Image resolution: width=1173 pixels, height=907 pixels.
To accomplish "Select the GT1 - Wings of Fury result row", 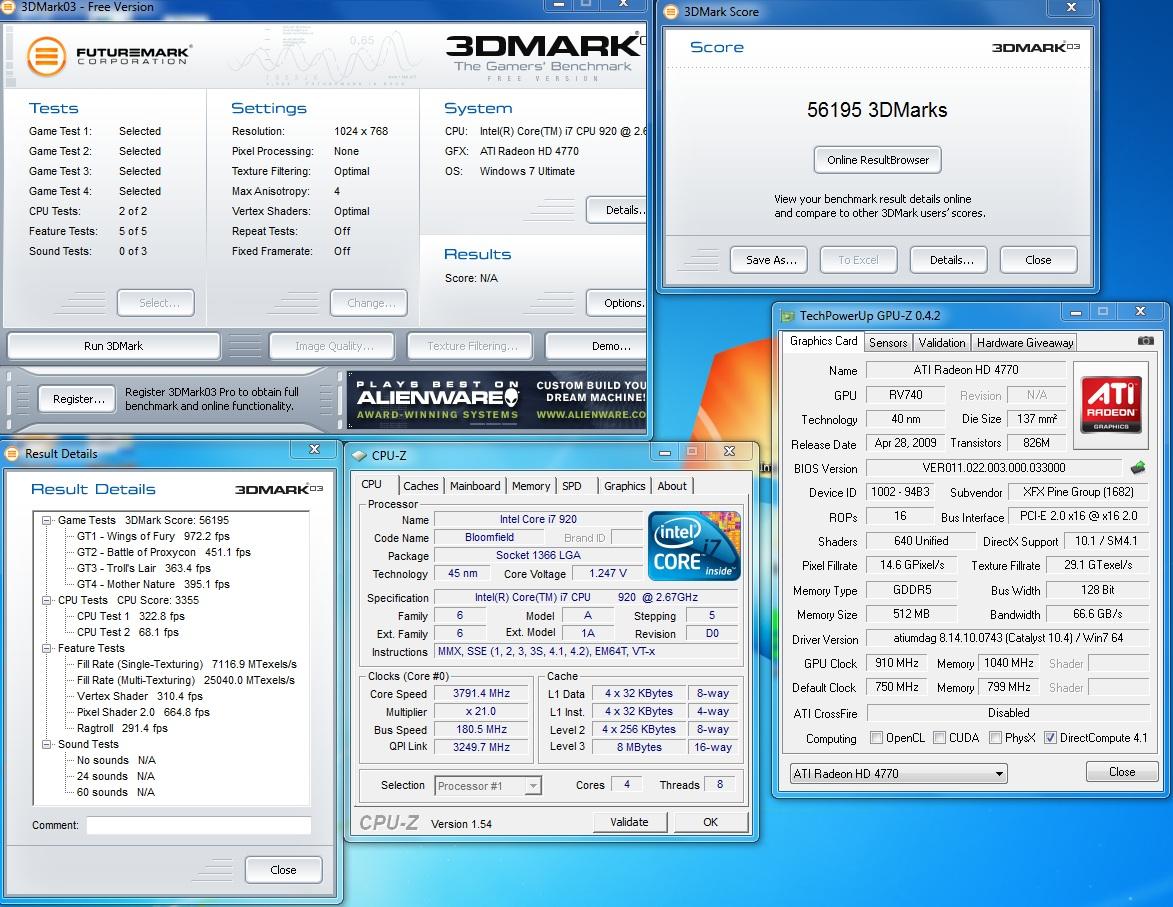I will [x=153, y=536].
